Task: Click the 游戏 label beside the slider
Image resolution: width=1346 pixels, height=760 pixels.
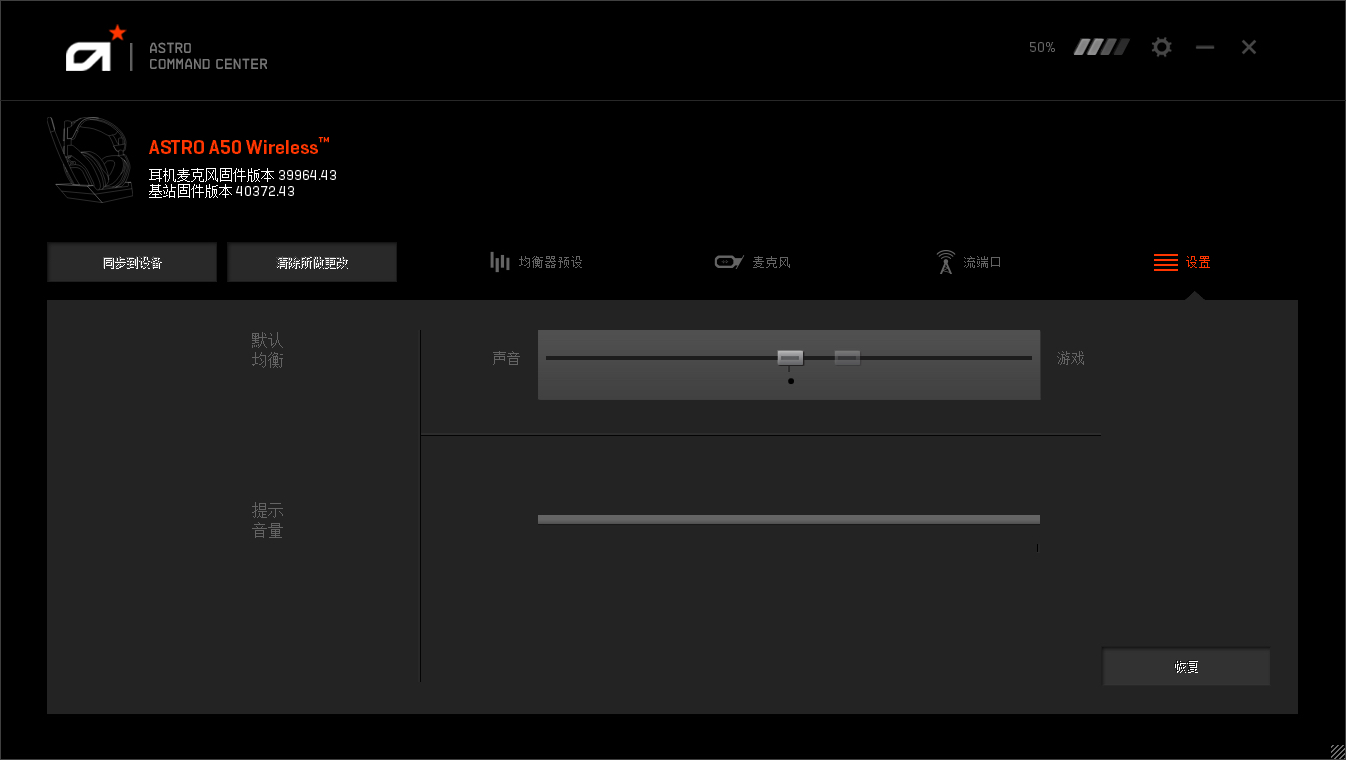Action: point(1070,358)
